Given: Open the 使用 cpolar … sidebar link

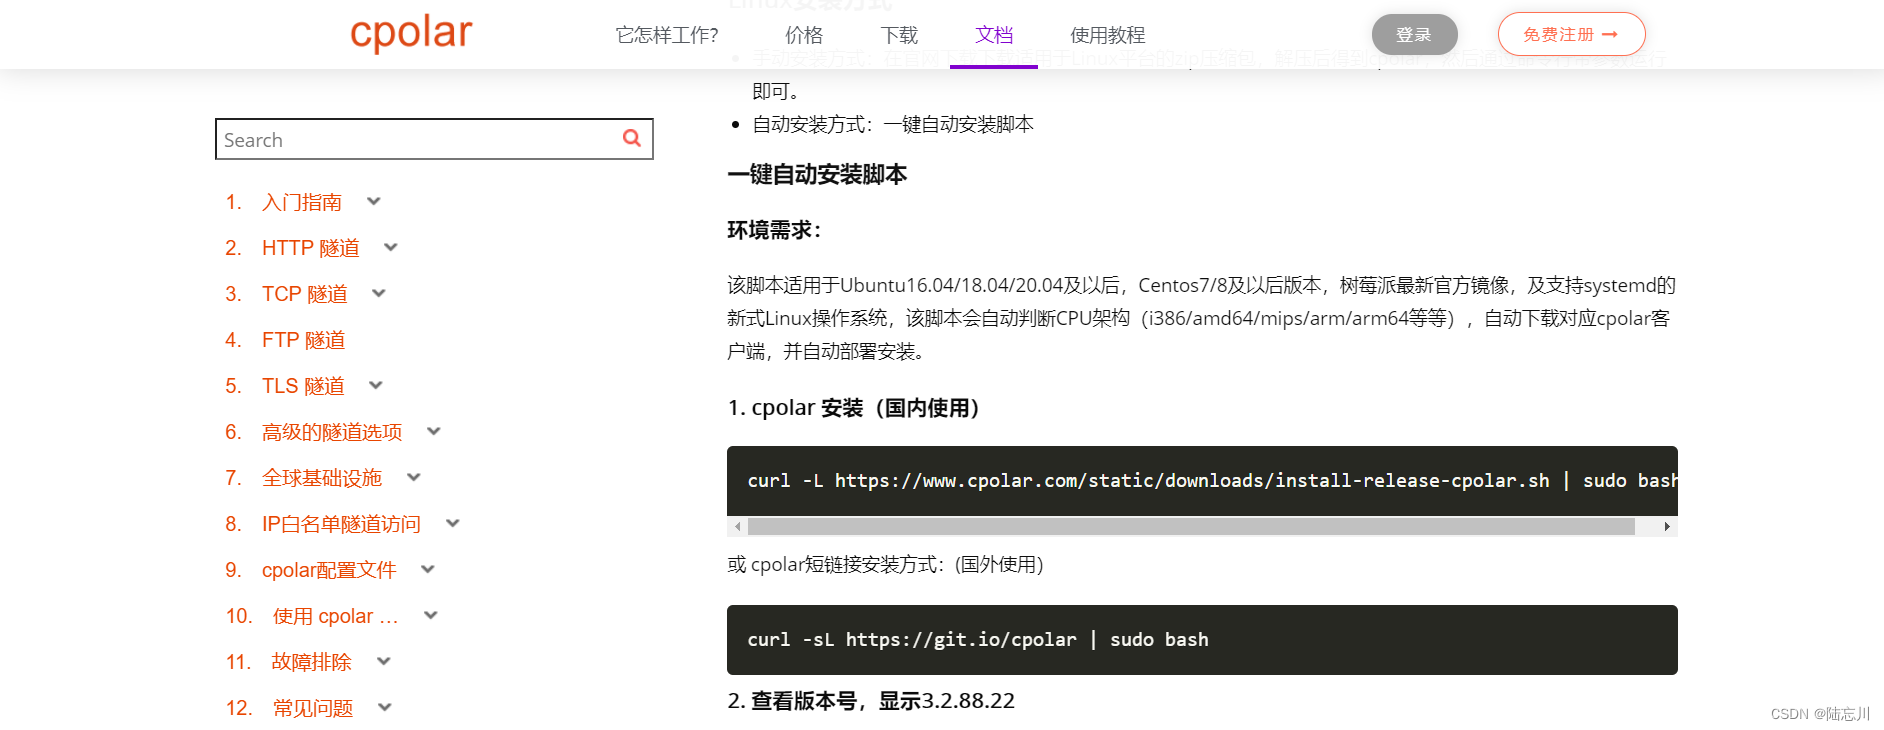Looking at the screenshot, I should click(336, 616).
